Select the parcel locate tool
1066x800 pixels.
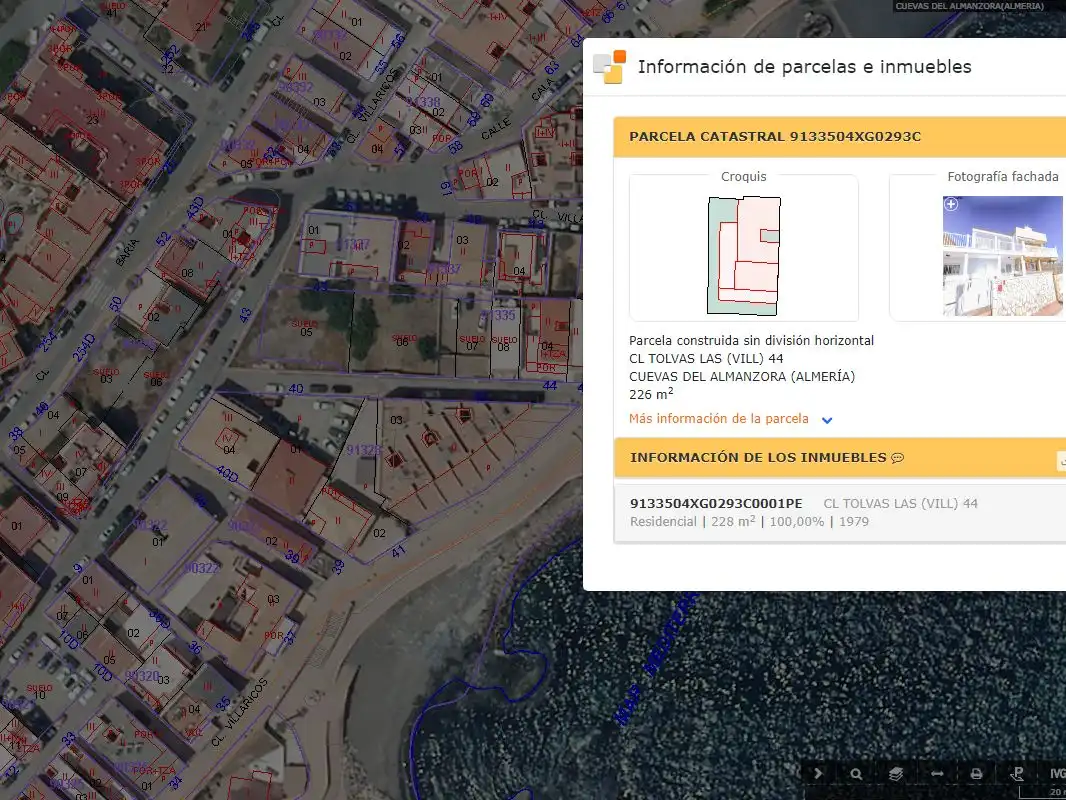tap(1017, 773)
